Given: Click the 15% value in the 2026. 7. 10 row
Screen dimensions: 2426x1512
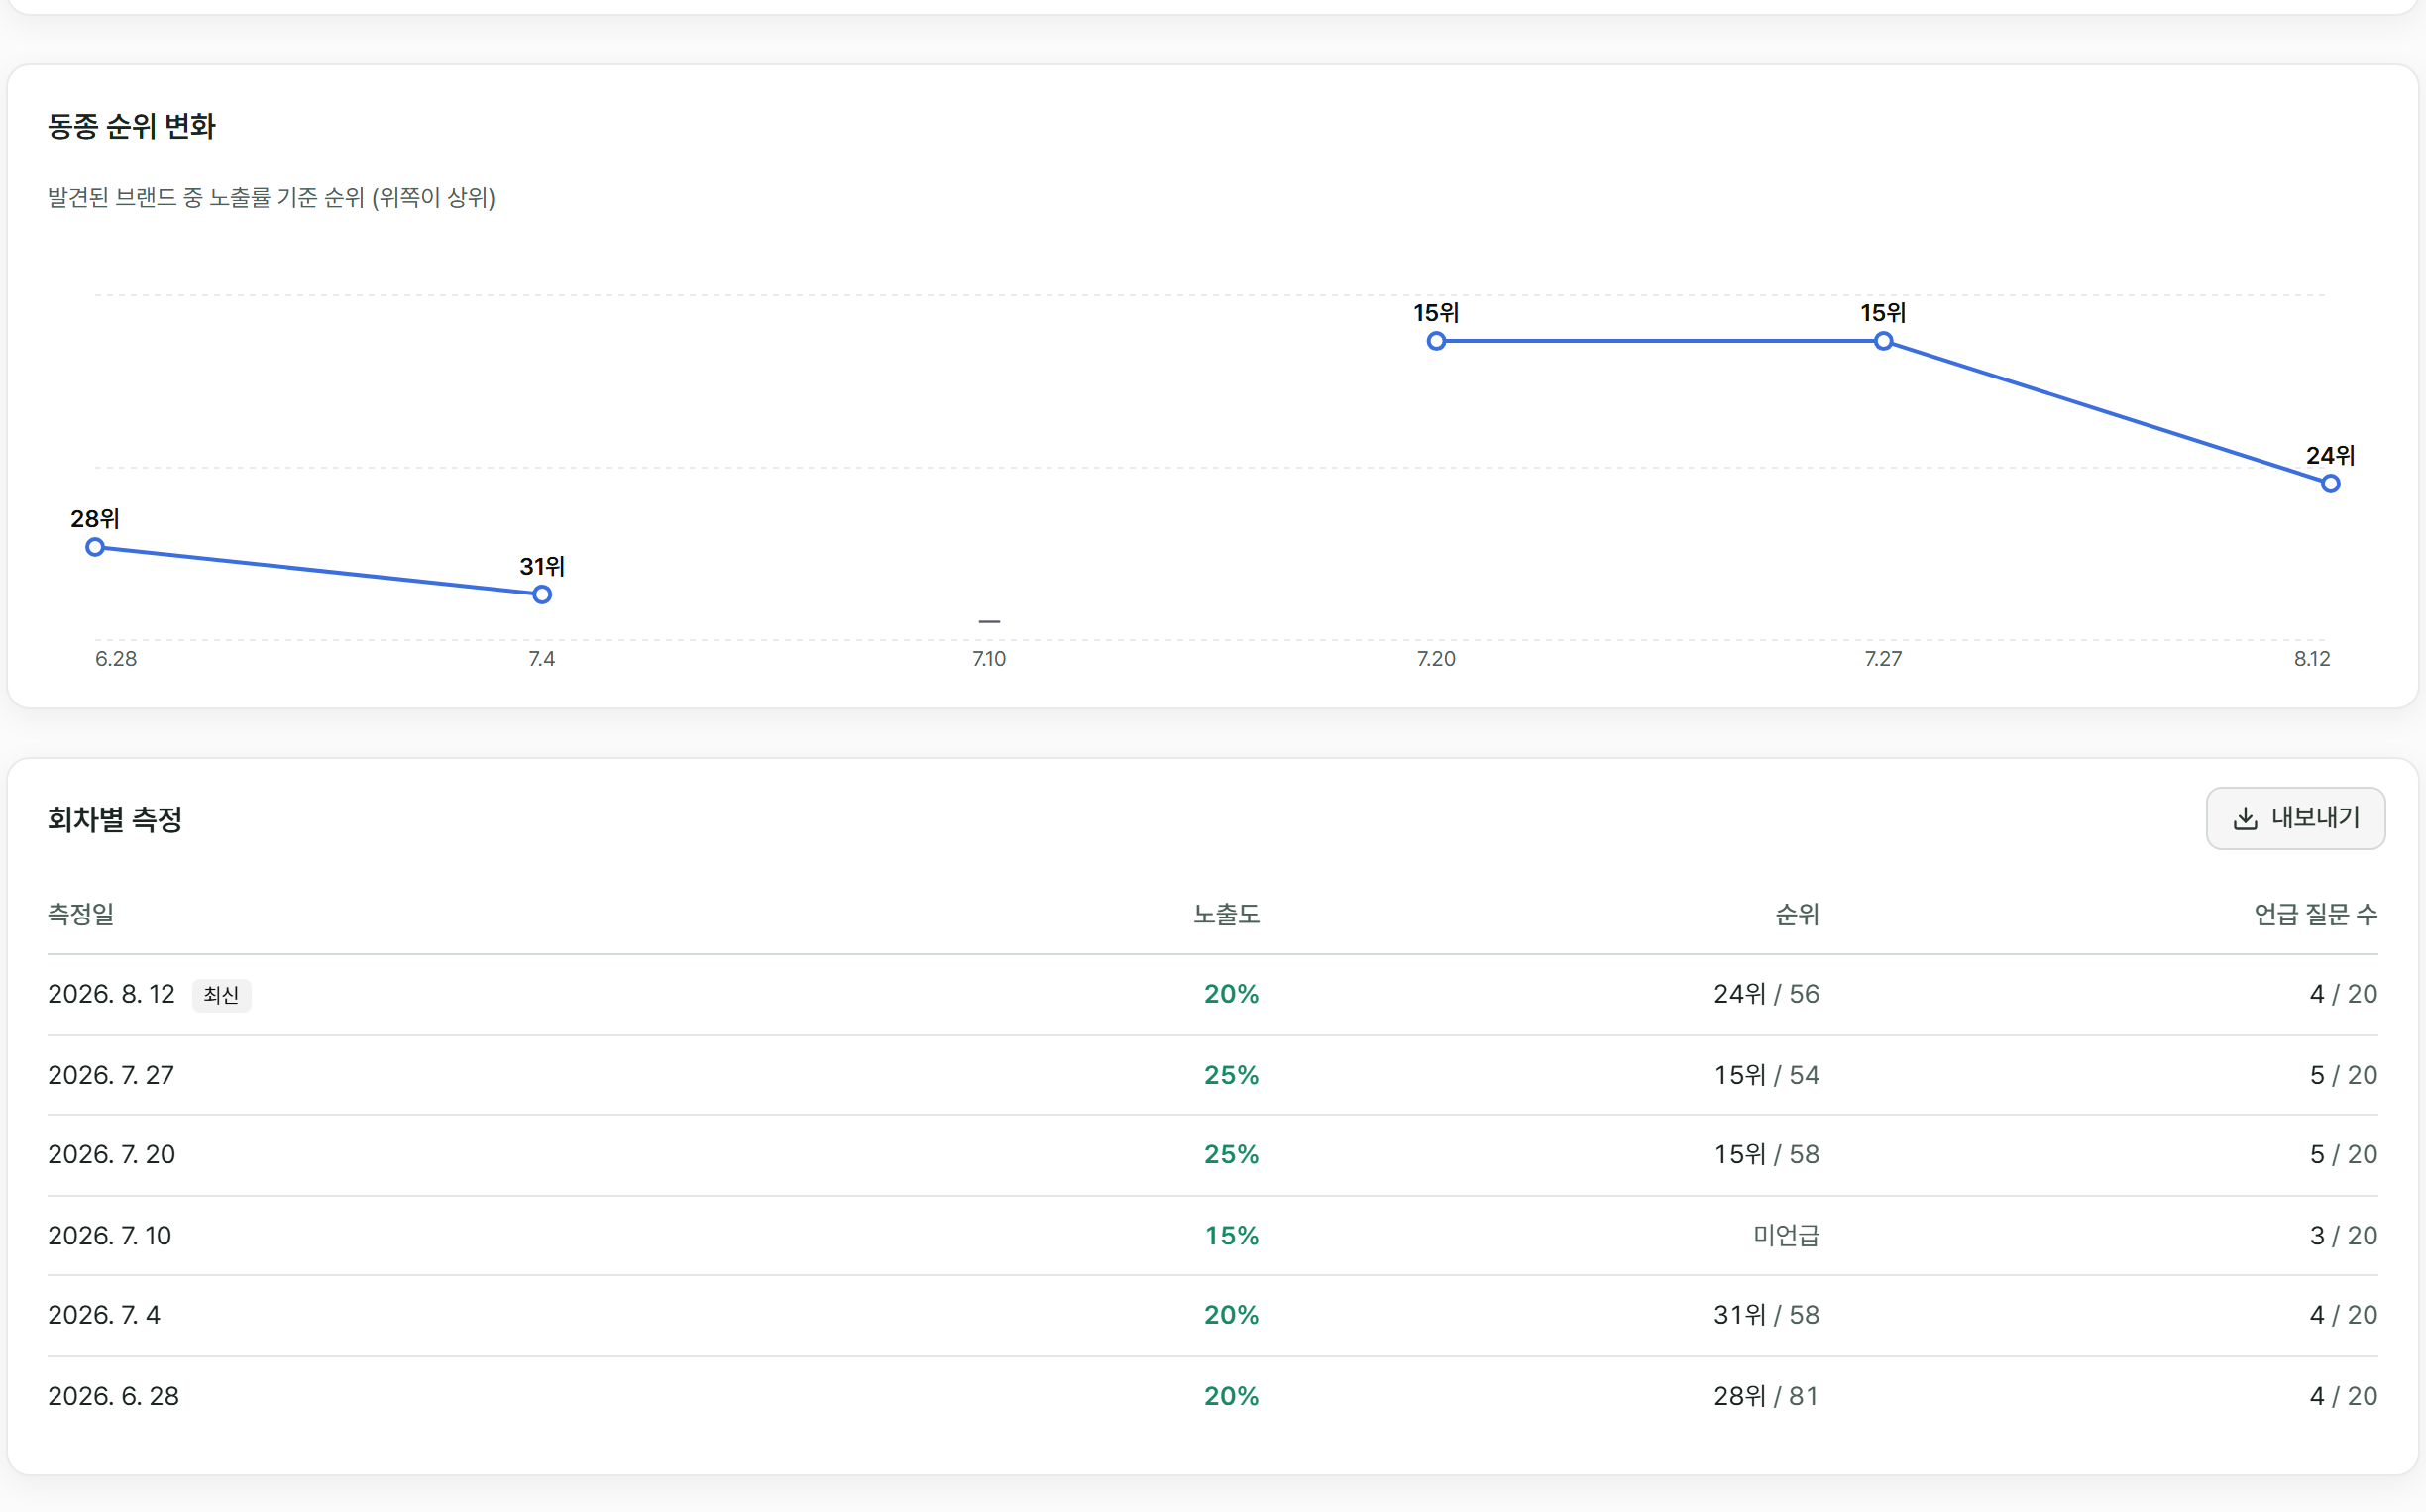Looking at the screenshot, I should pos(1232,1235).
